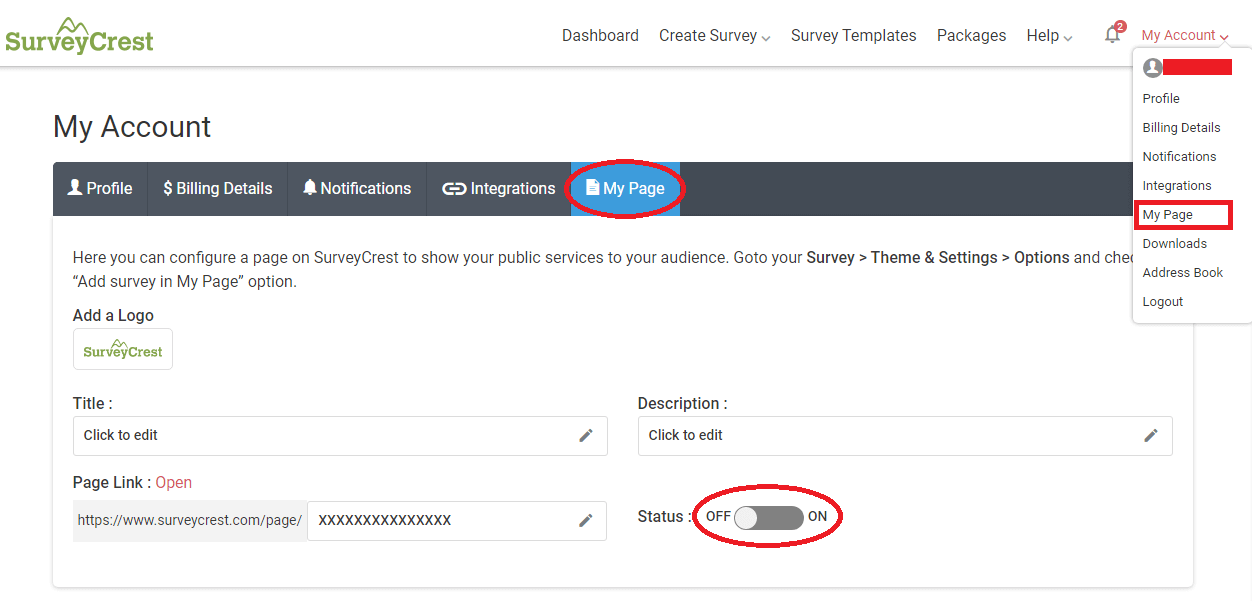Collapse the My Account dropdown
This screenshot has height=601, width=1252.
click(x=1185, y=35)
